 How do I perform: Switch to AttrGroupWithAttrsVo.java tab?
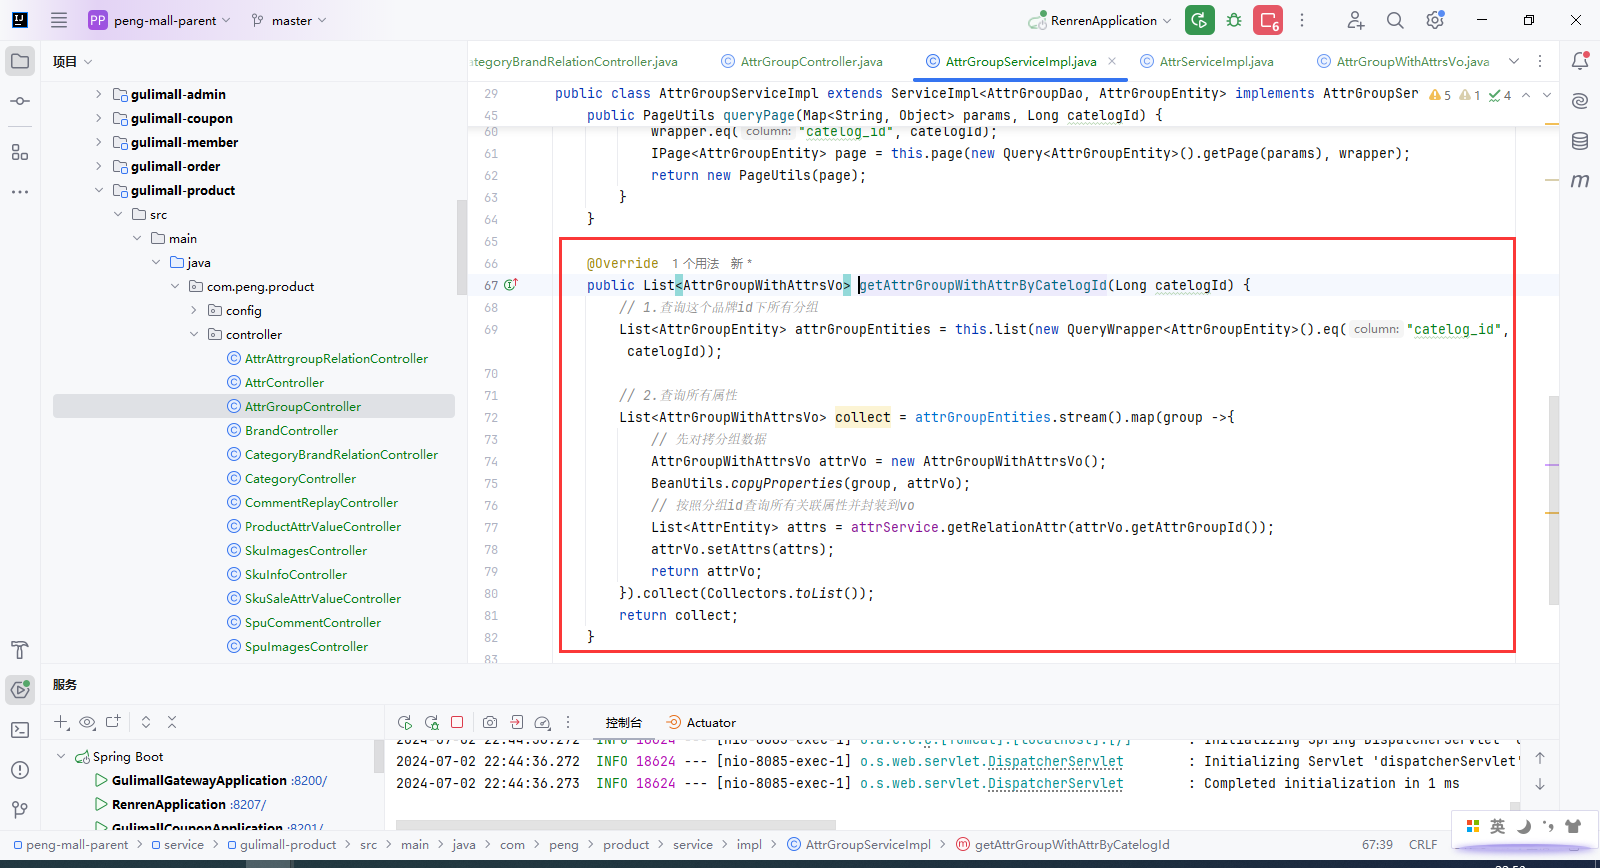[x=1404, y=61]
